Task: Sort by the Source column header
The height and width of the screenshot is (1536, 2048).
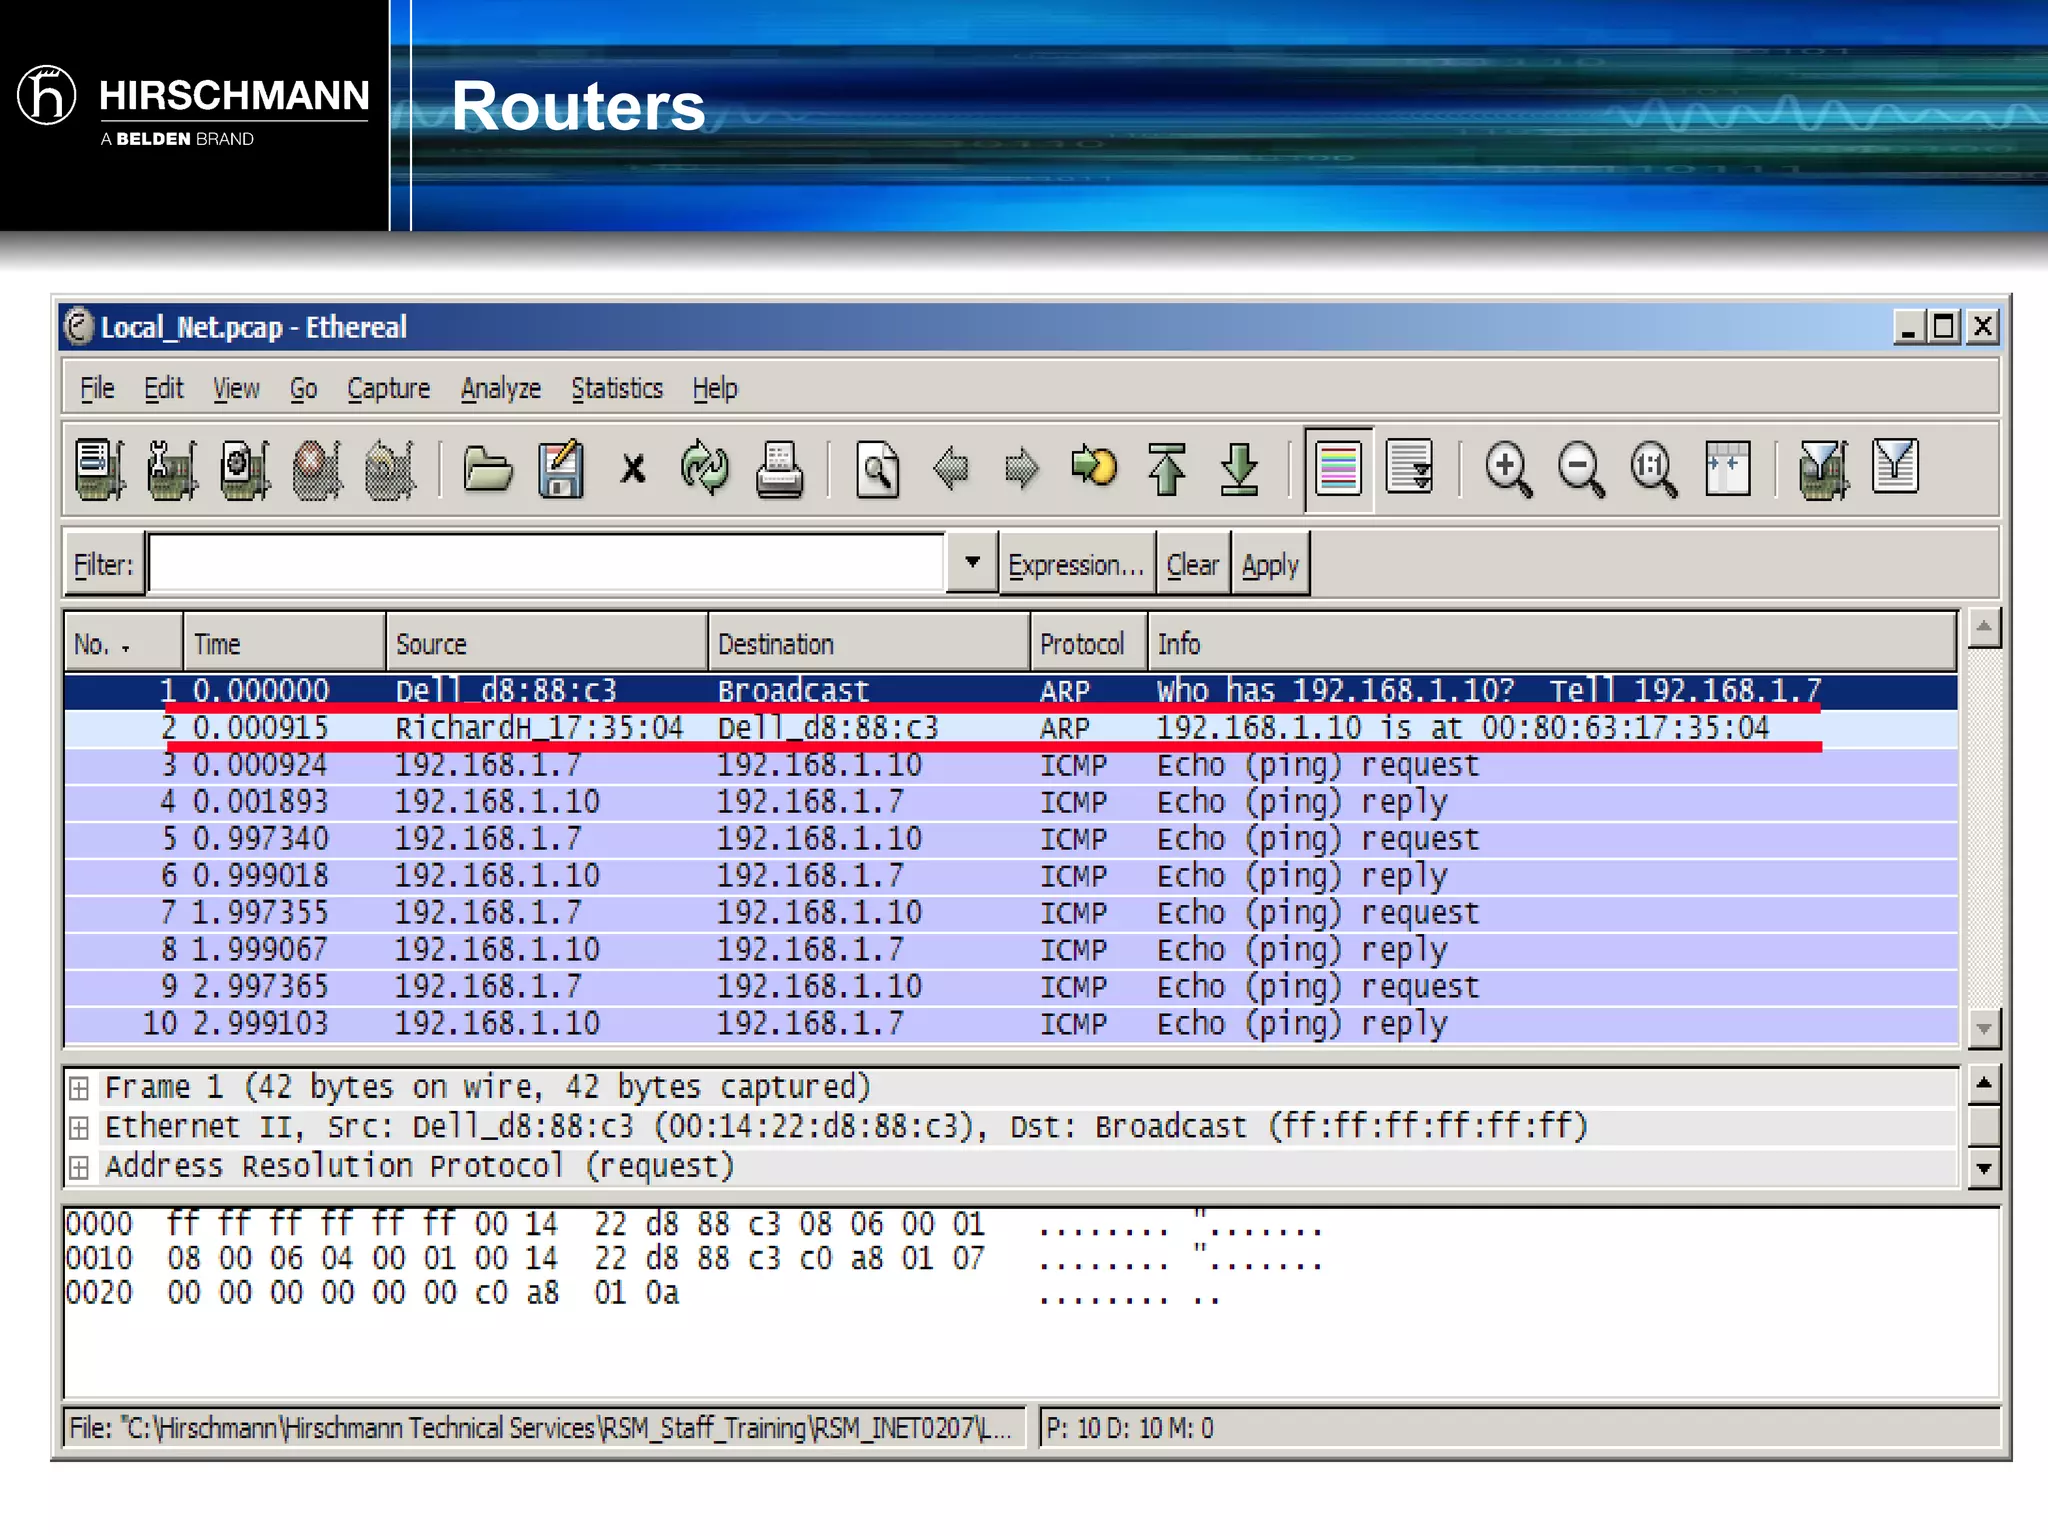Action: [x=547, y=643]
